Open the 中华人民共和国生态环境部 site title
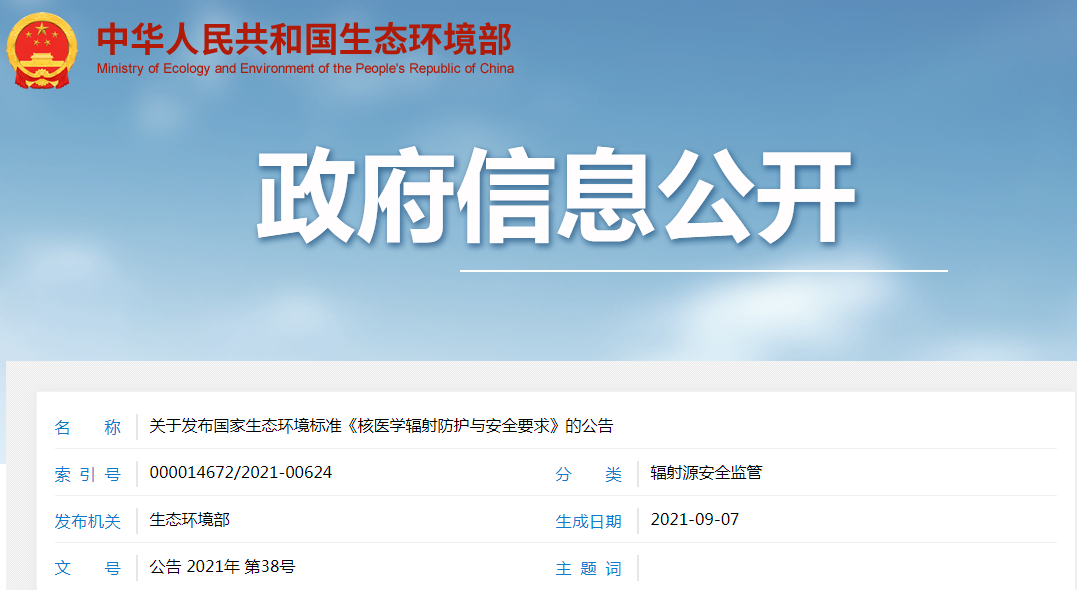The width and height of the screenshot is (1077, 590). 304,39
